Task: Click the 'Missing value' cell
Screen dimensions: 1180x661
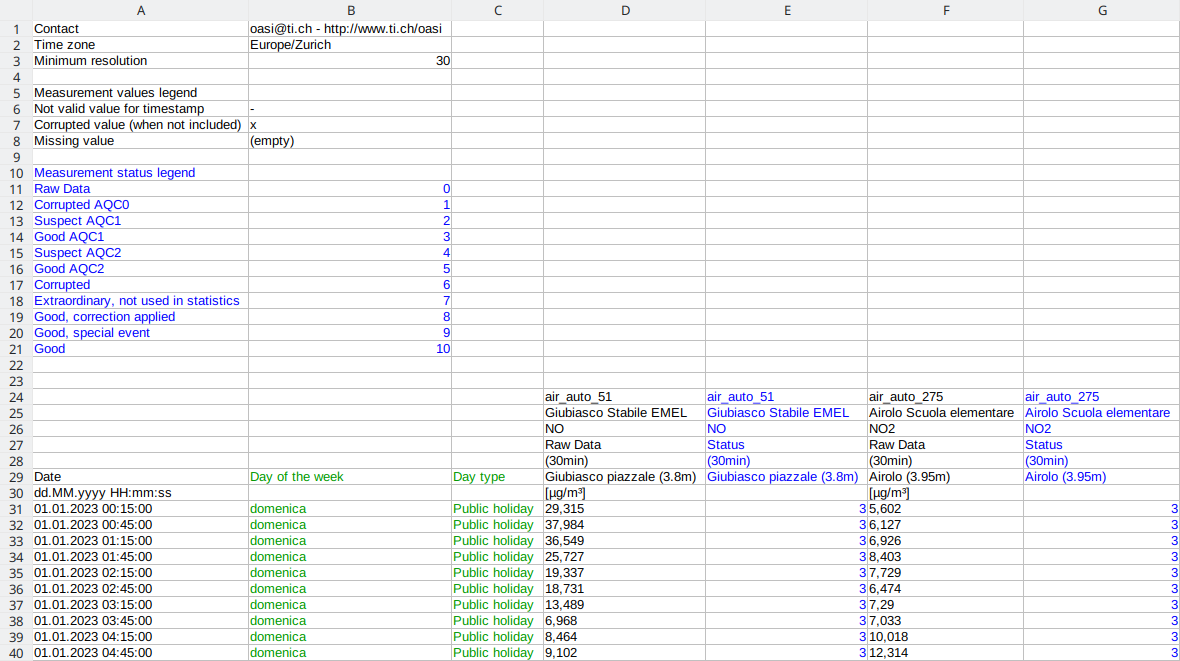Action: (x=140, y=141)
